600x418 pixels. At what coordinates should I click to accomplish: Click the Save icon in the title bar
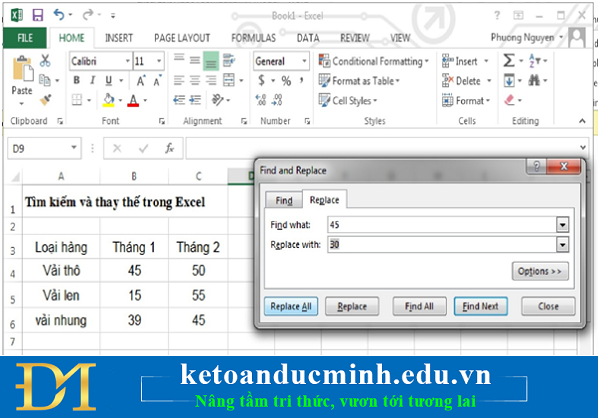(x=37, y=15)
